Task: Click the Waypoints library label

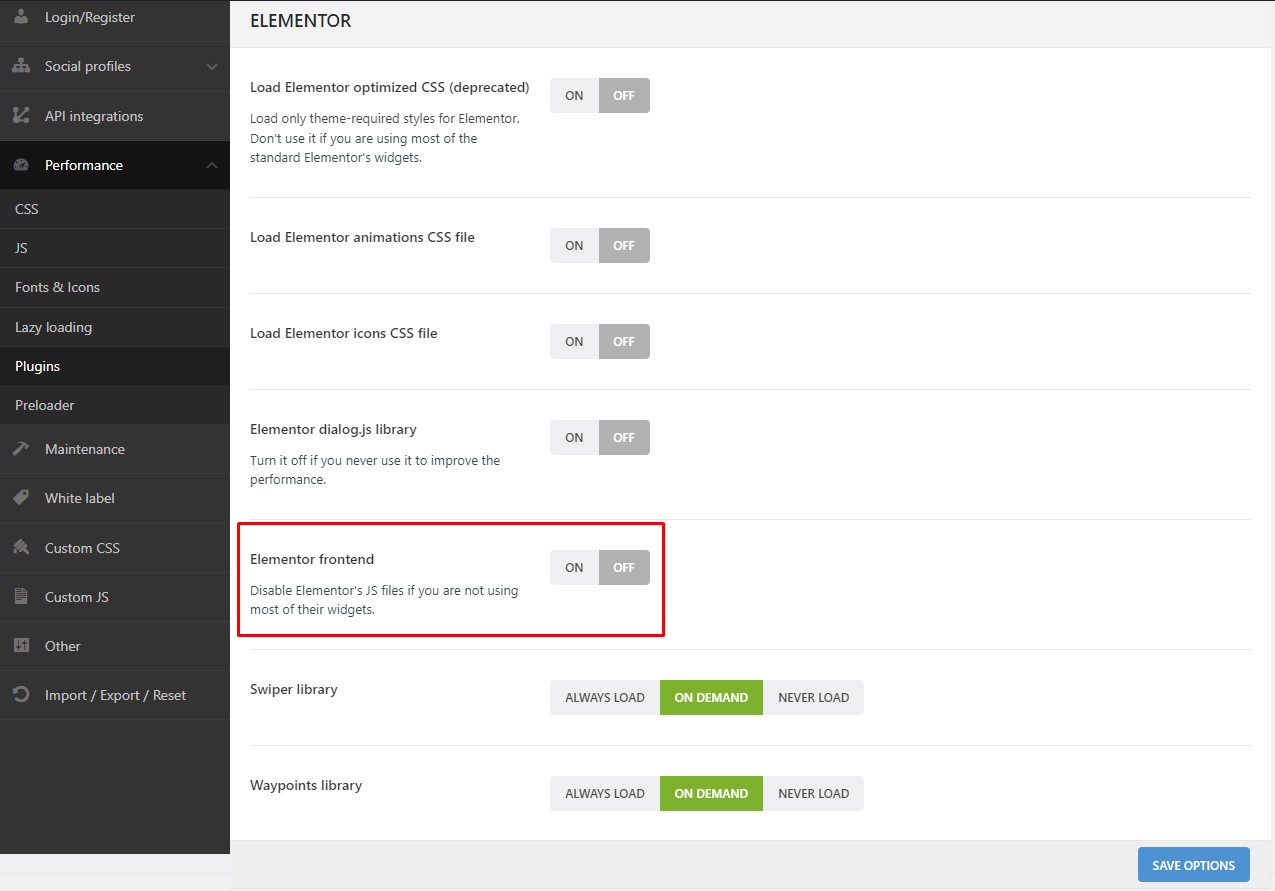Action: tap(306, 785)
